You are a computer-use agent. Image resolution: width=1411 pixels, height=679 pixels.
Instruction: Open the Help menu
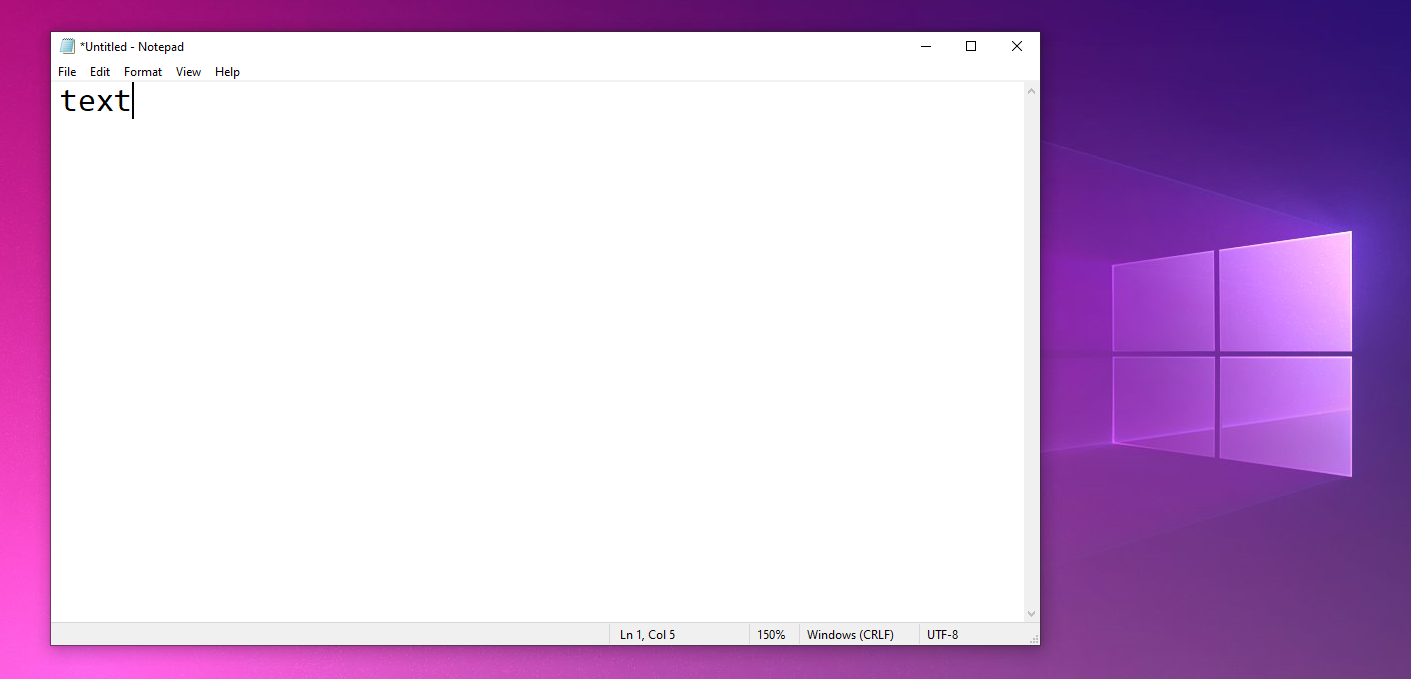click(227, 72)
